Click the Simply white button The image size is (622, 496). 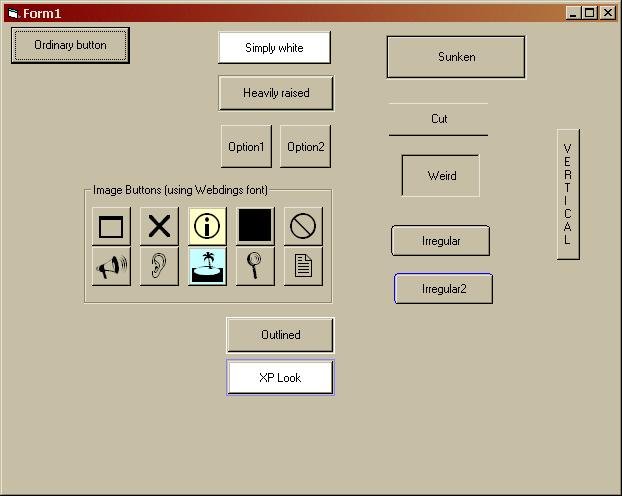coord(274,48)
